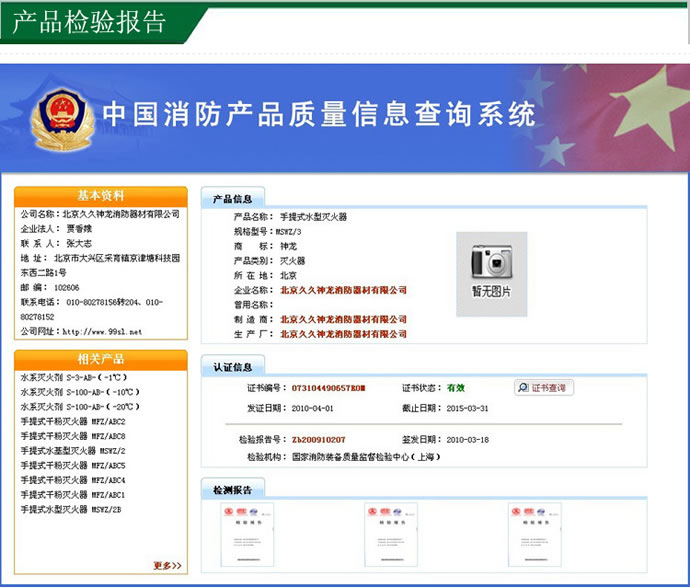Image resolution: width=690 pixels, height=588 pixels.
Task: Click product name 手提式水型灭火器
Action: (x=314, y=217)
